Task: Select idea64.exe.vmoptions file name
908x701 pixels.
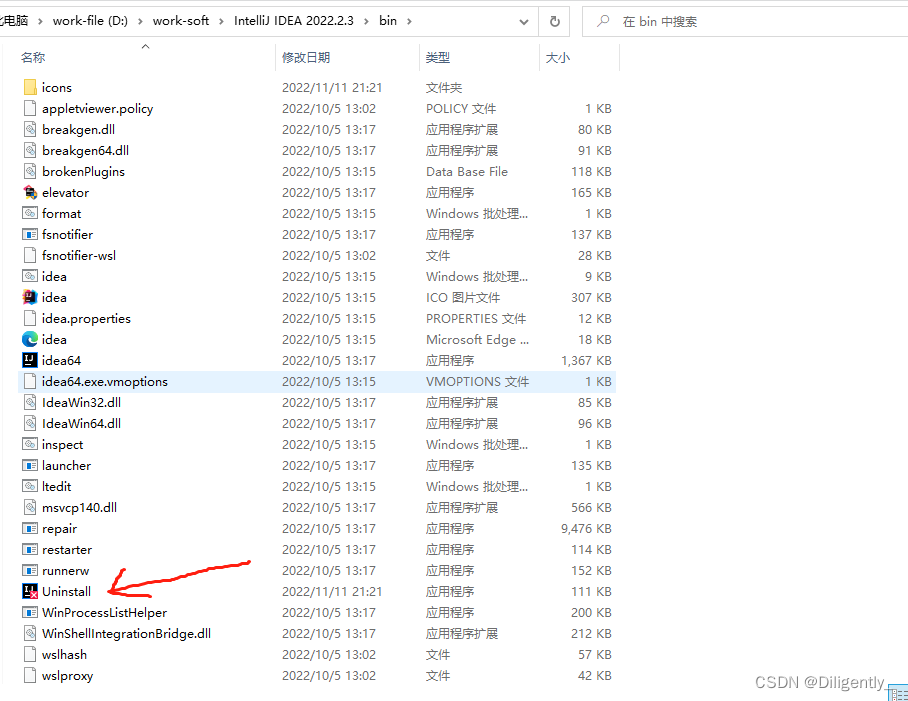Action: point(105,381)
